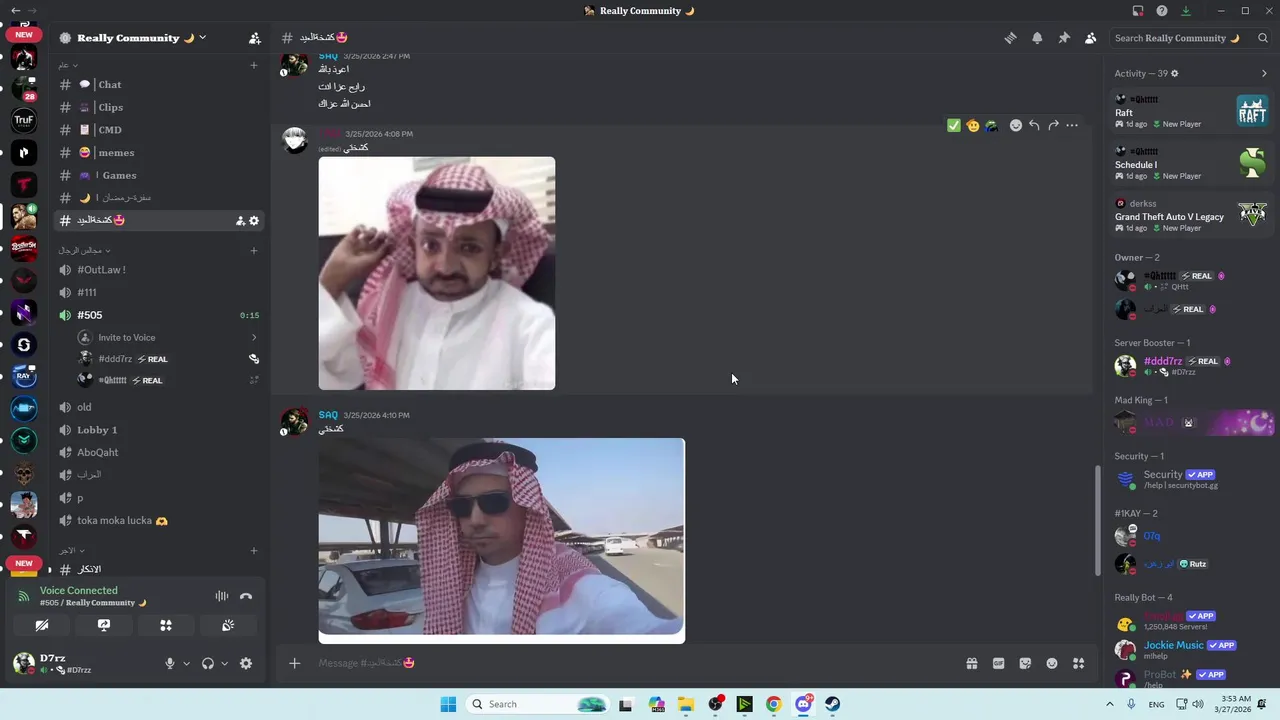1280x720 pixels.
Task: Open Jockie Music bot profile
Action: tap(1191, 649)
